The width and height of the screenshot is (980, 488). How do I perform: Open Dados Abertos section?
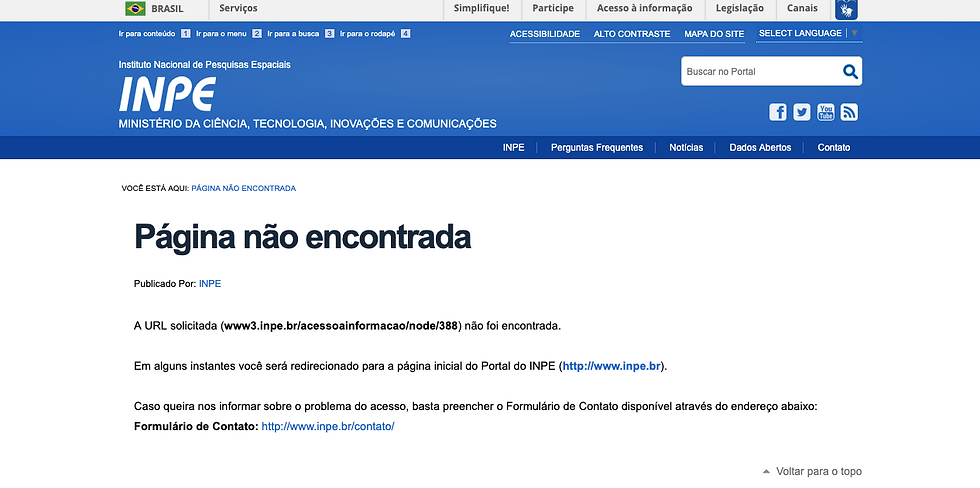[760, 148]
